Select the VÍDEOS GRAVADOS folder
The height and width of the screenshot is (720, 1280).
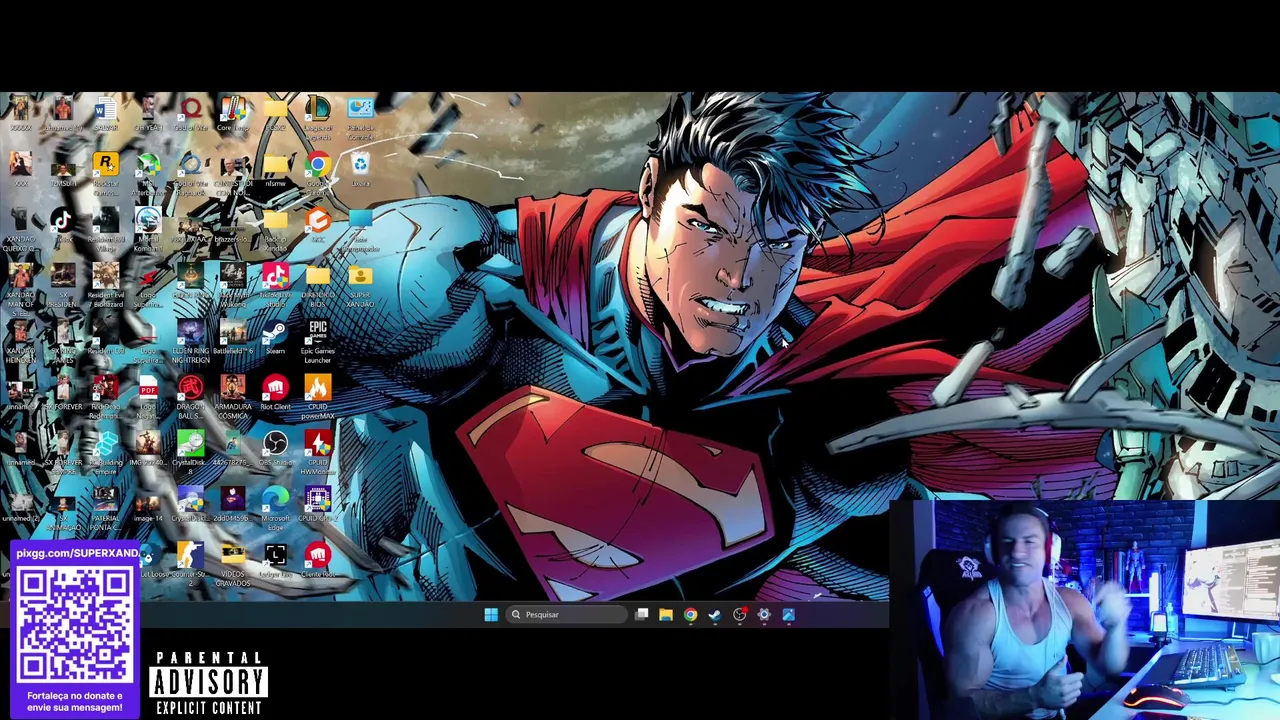233,565
